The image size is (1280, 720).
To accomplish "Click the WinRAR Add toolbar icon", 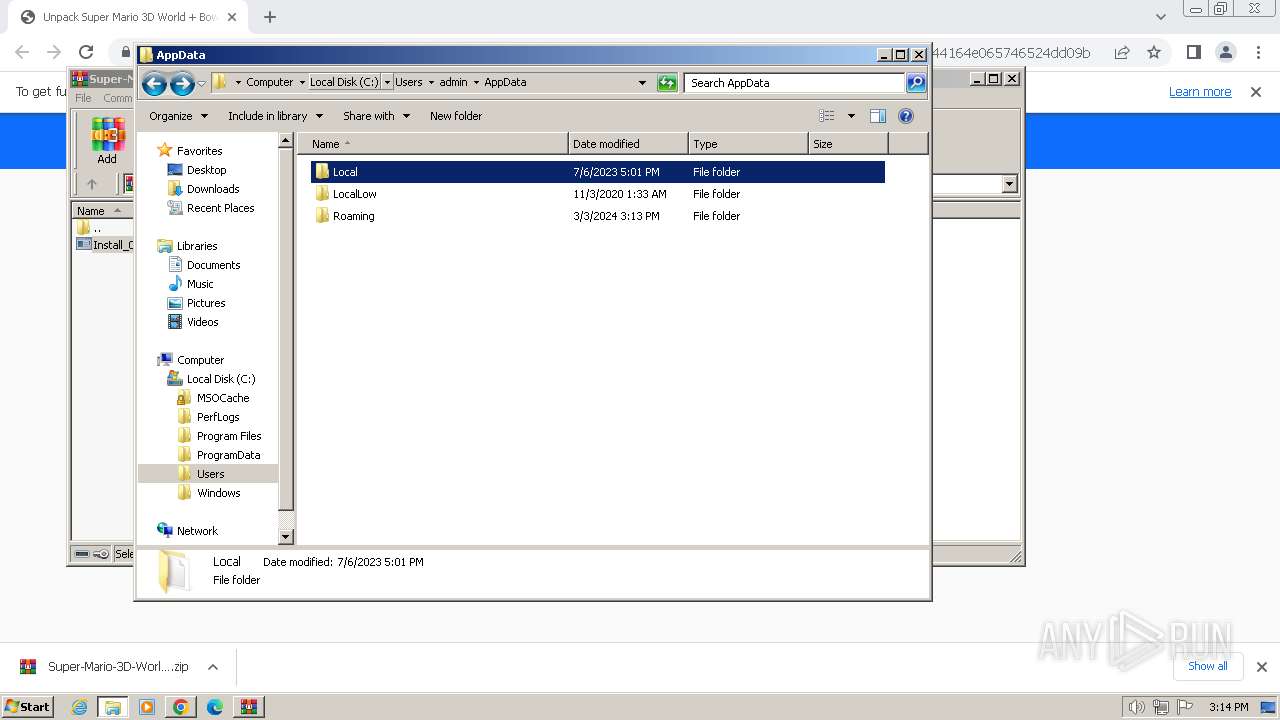I will (x=107, y=141).
